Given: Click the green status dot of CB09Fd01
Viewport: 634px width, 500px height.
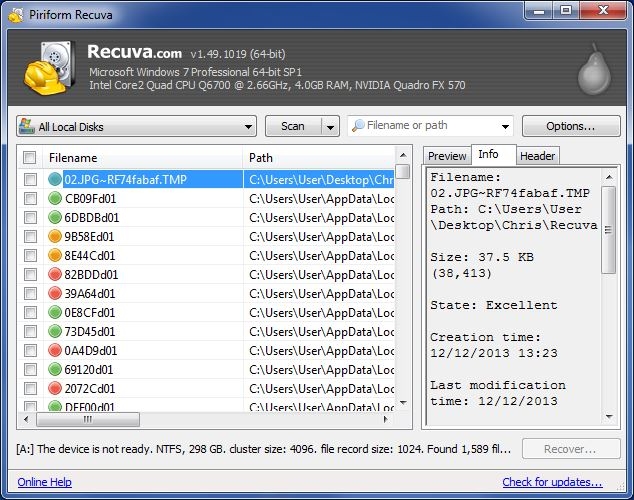Looking at the screenshot, I should tap(55, 198).
